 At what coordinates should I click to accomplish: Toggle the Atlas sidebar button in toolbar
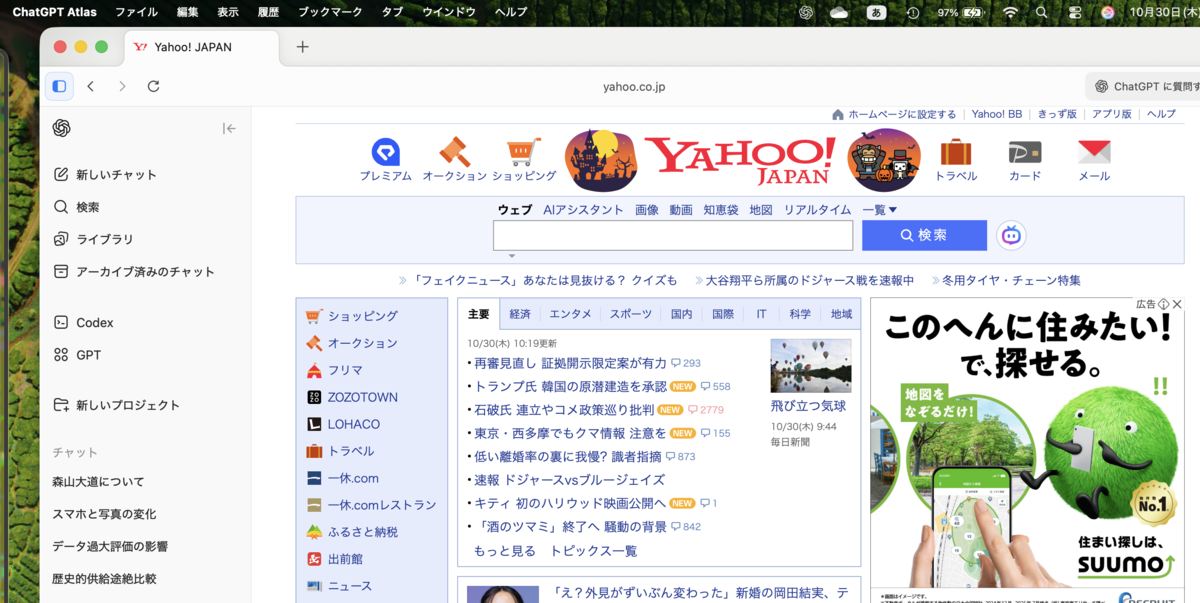[59, 86]
